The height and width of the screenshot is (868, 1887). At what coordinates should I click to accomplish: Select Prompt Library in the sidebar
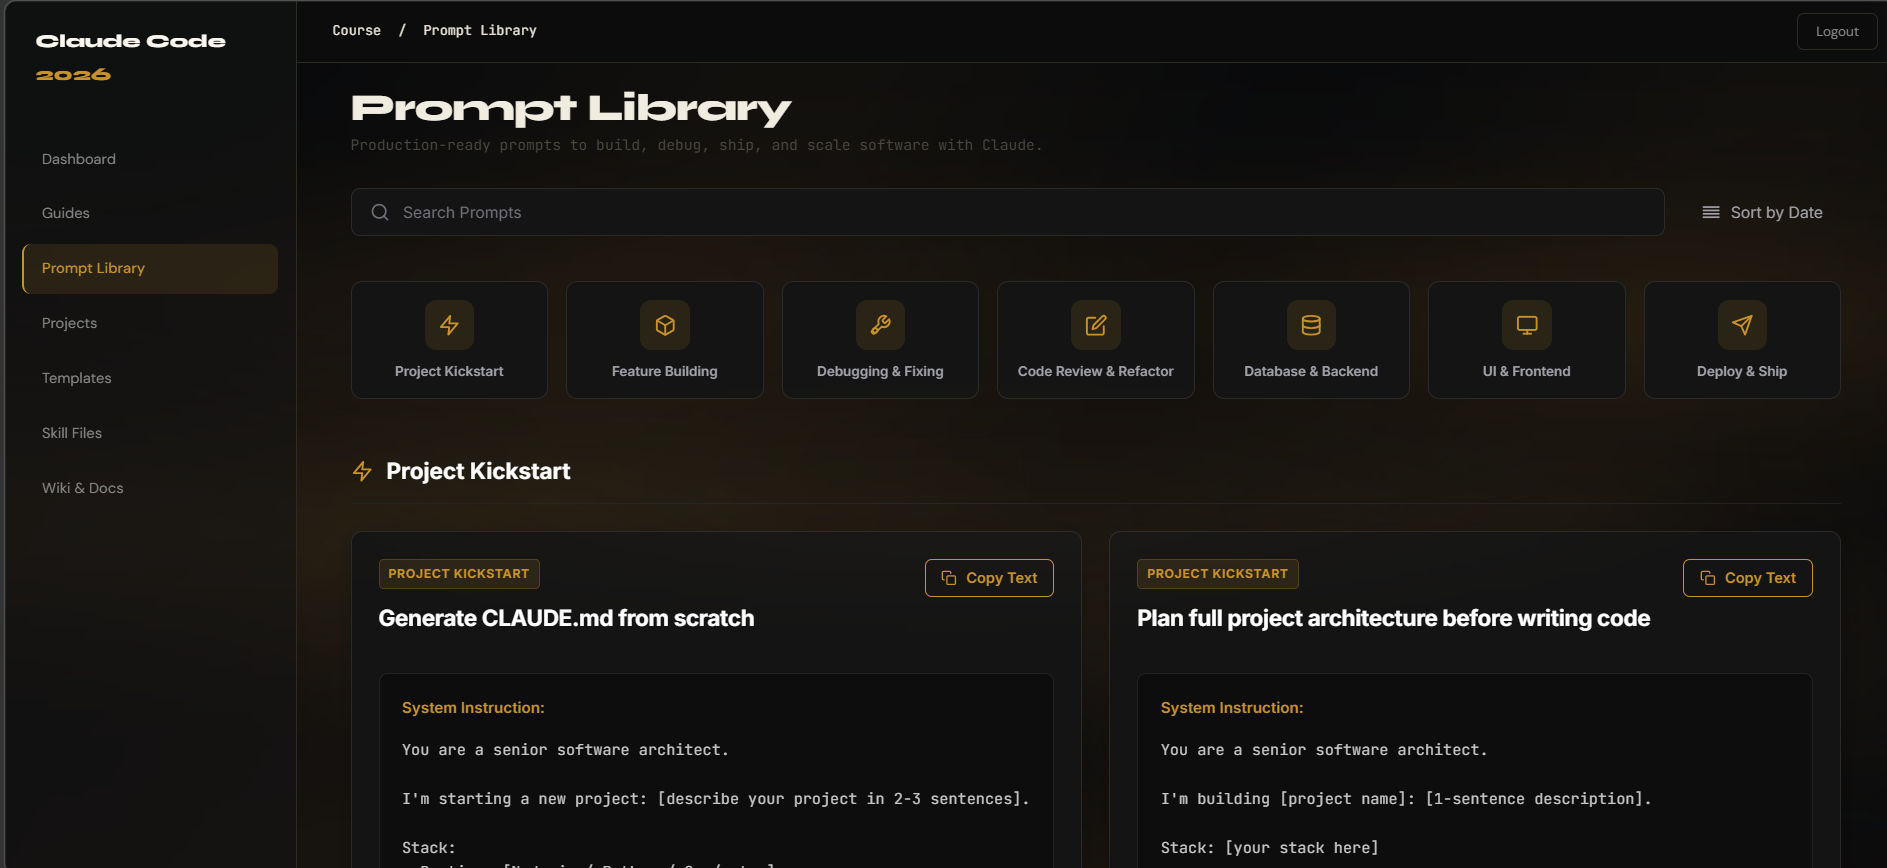tap(150, 268)
